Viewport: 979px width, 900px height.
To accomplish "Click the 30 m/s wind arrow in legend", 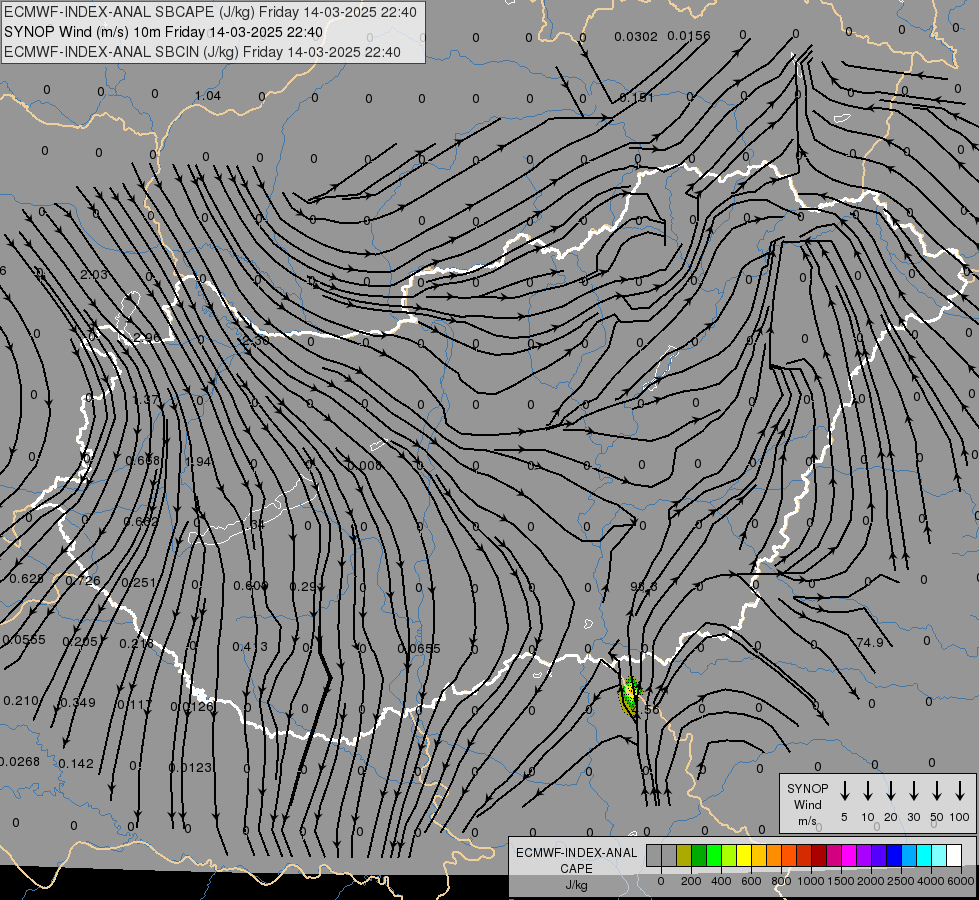I will [x=913, y=791].
